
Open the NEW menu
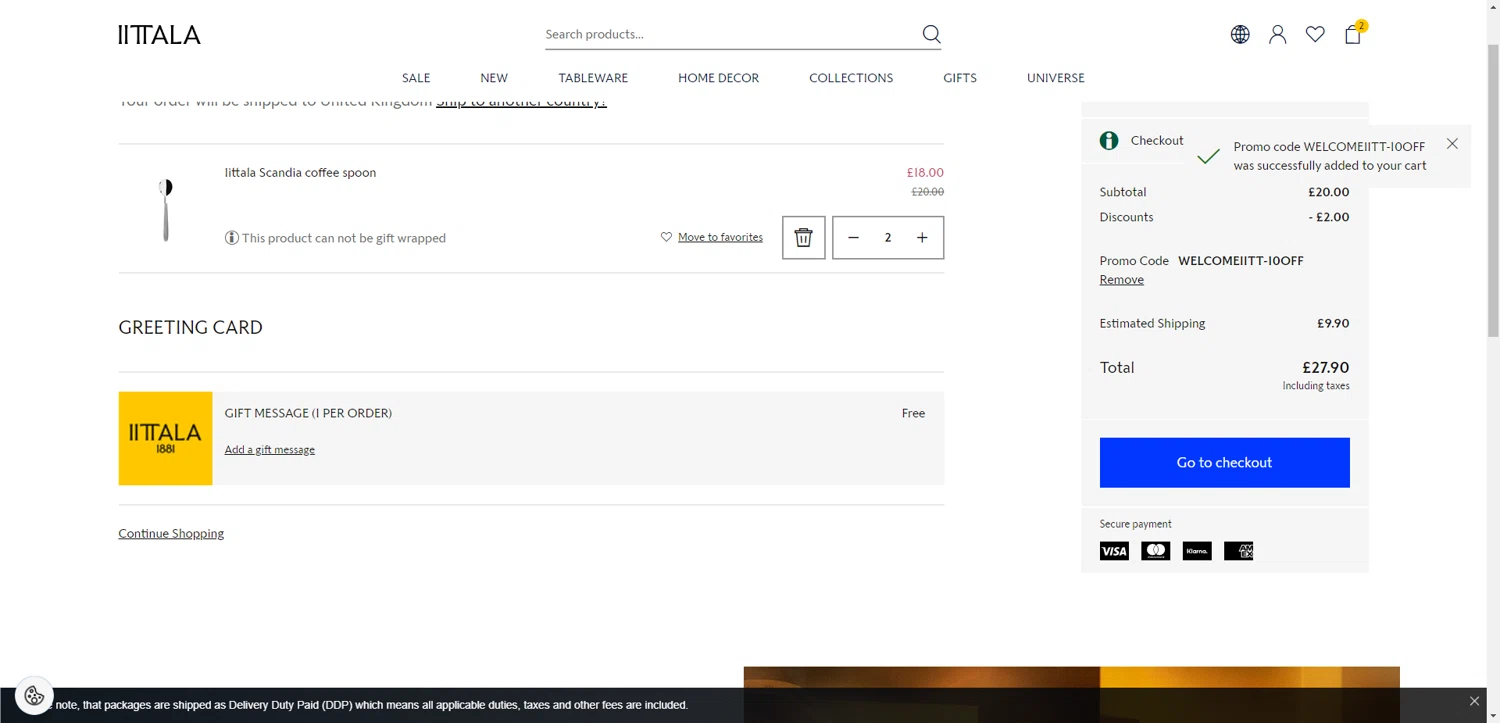coord(494,78)
